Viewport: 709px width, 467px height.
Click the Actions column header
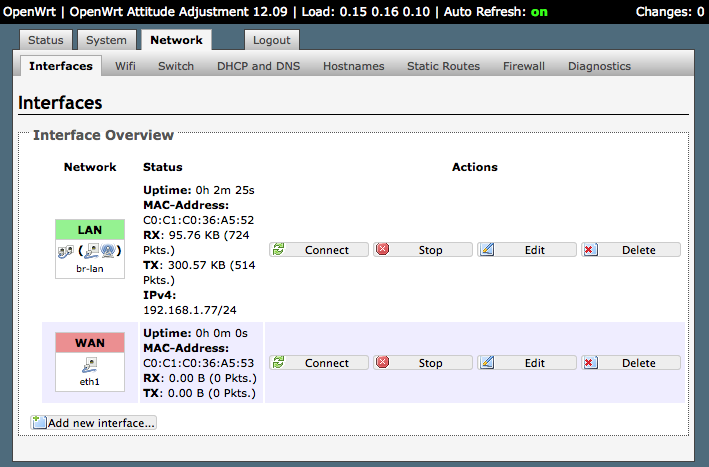[475, 167]
